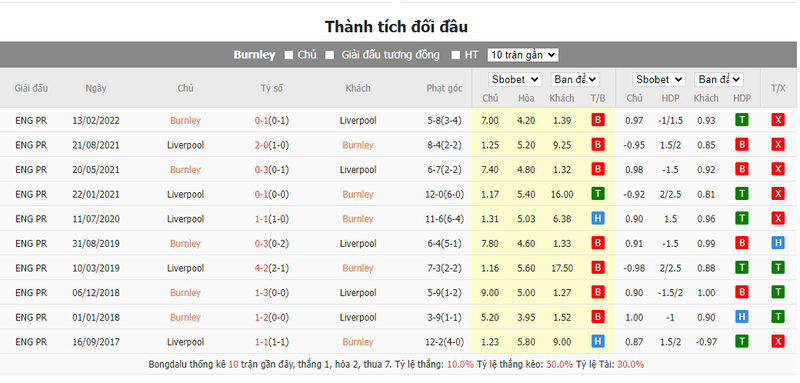Open second Sbobet dropdown above handicap columns
Screen dimensions: 800x383
point(659,80)
